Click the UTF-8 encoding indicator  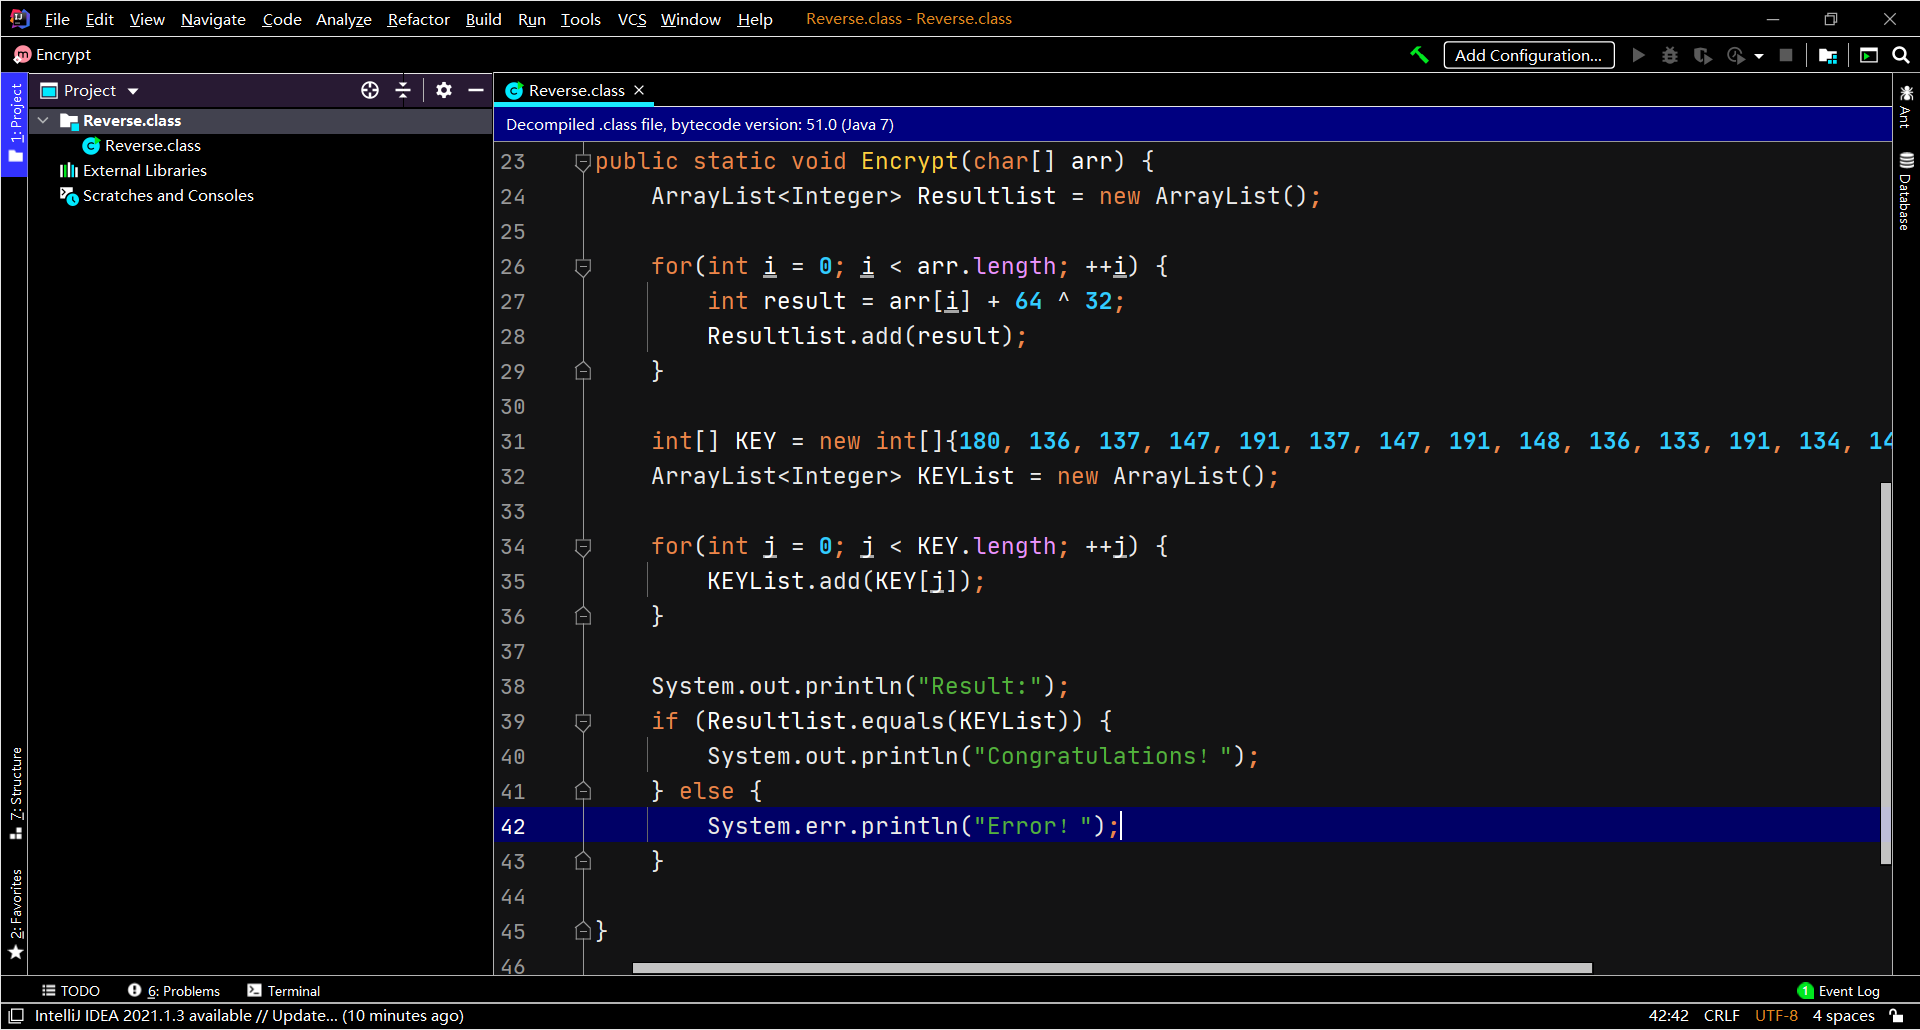[x=1776, y=1015]
